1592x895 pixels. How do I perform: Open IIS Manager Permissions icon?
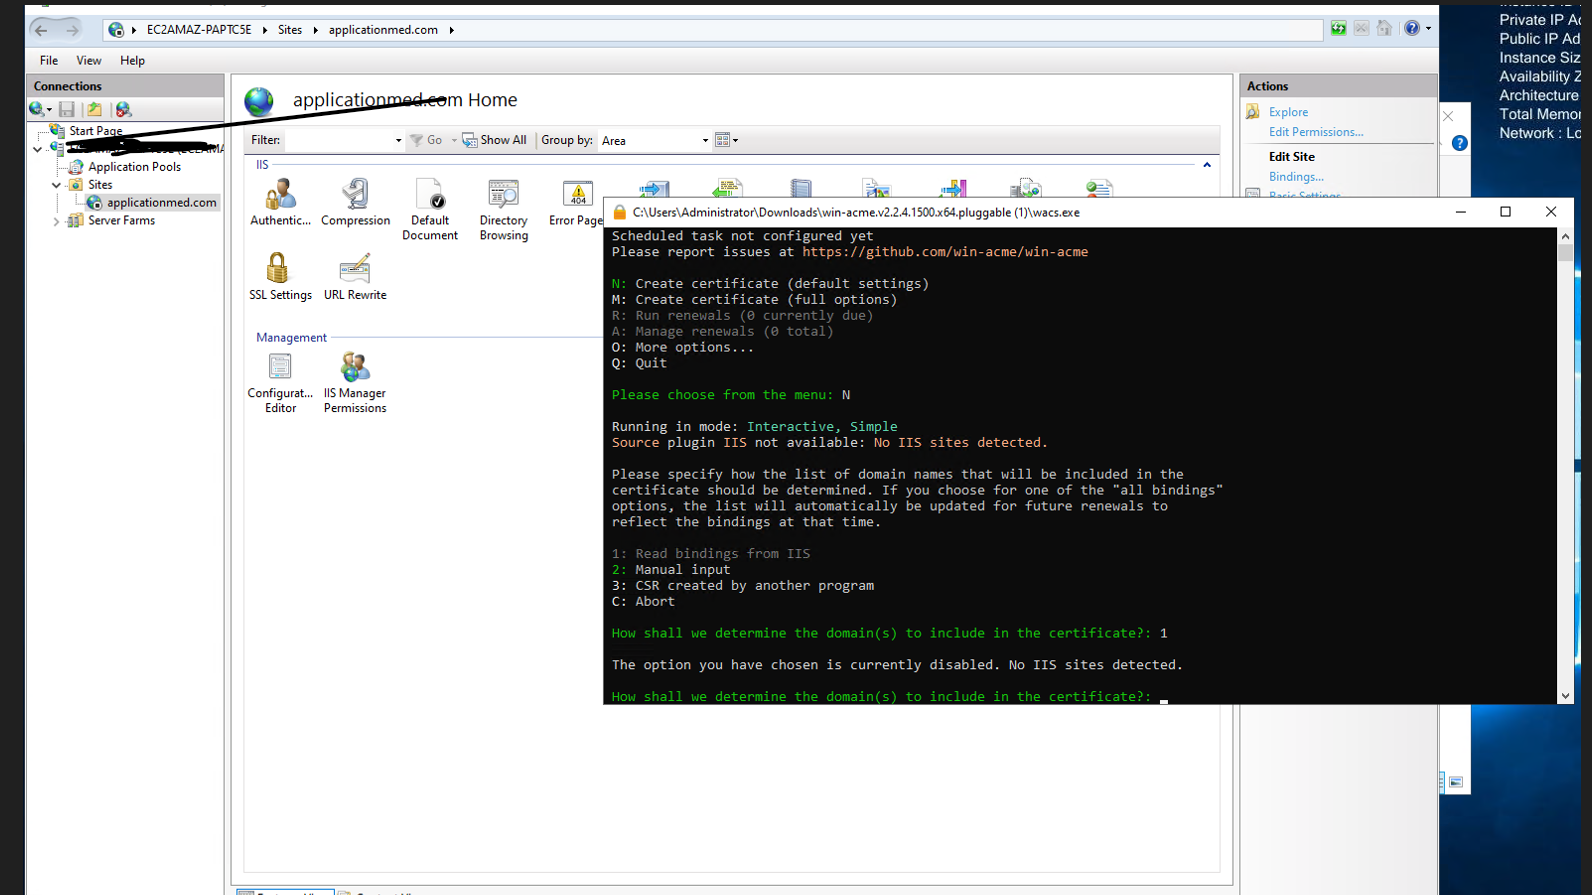pyautogui.click(x=355, y=383)
